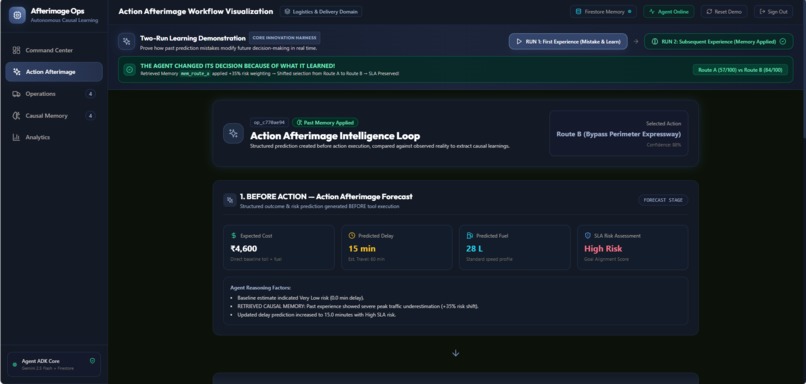Screen dimensions: 806x384
Task: Click the Route A vs Route B score chip
Action: pos(740,70)
